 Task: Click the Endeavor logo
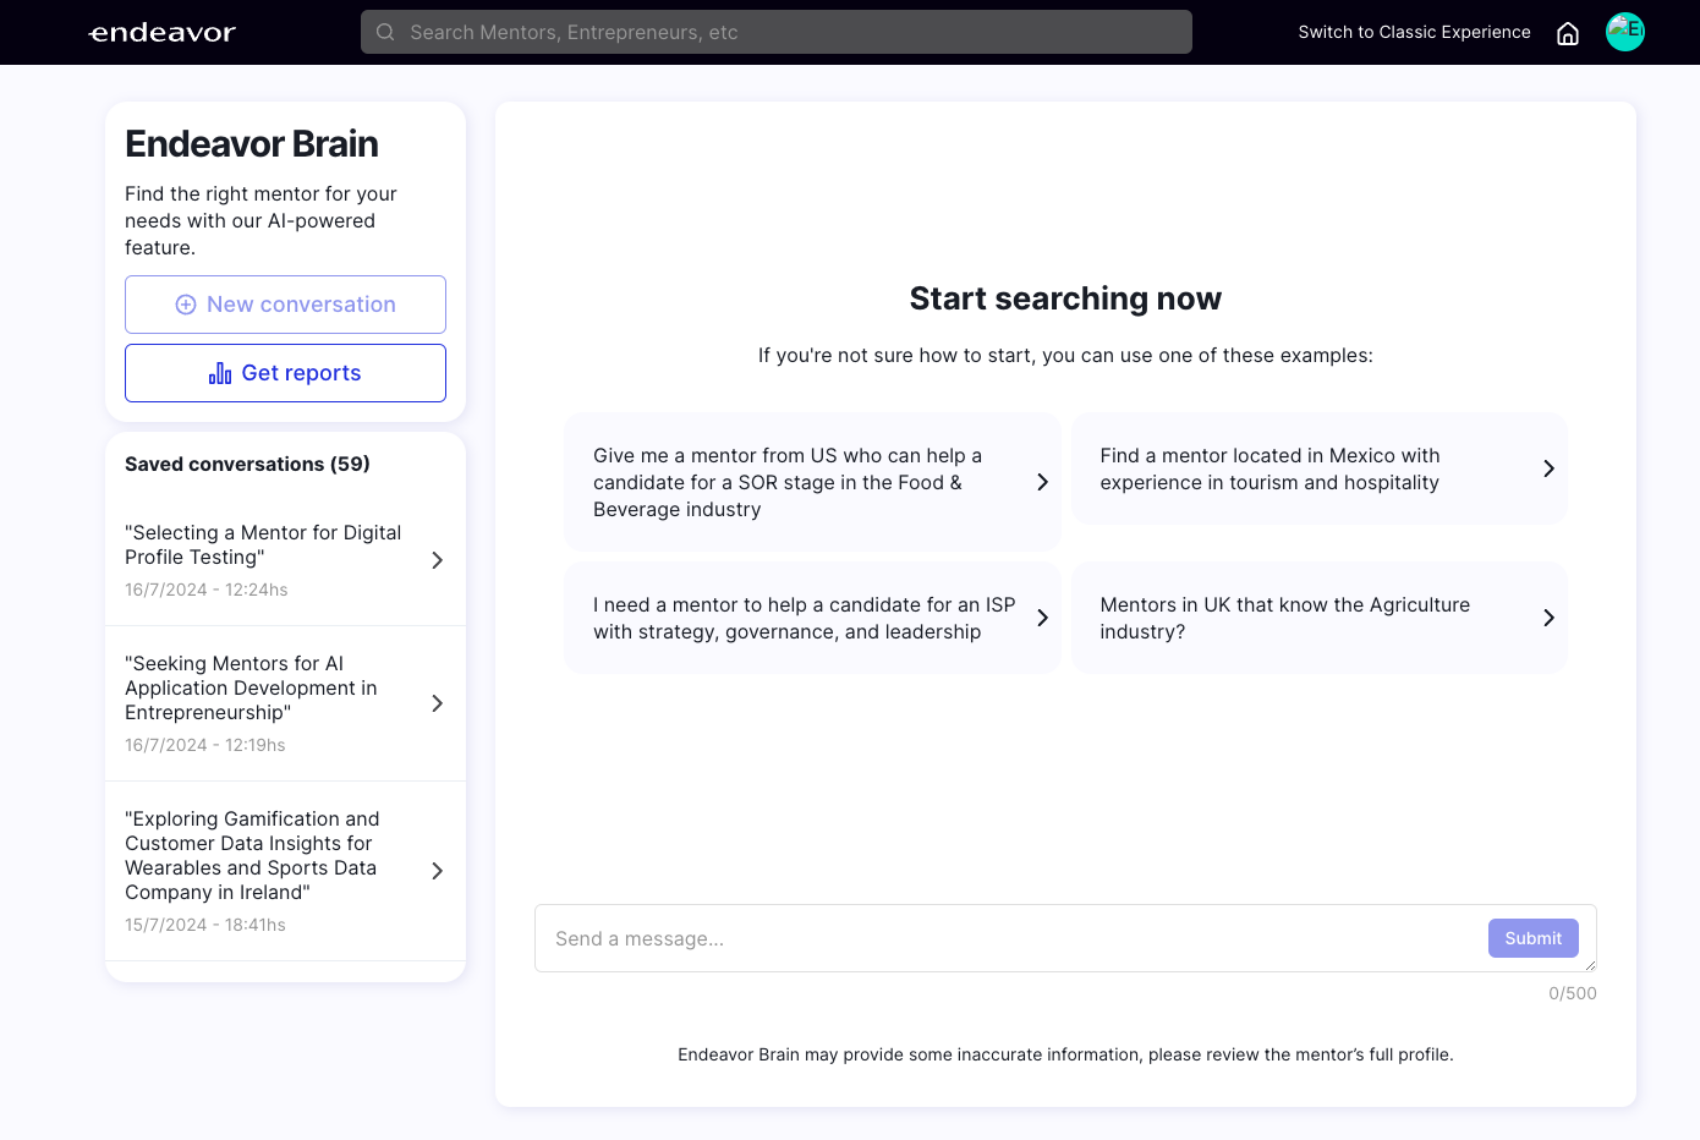click(162, 33)
